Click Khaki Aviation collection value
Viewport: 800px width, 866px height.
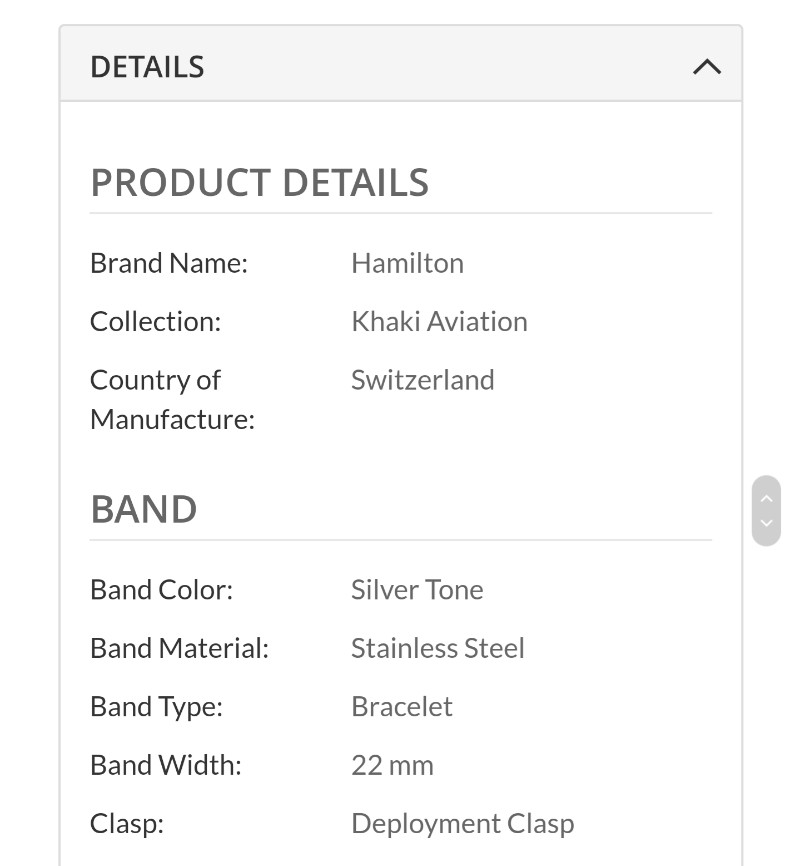pyautogui.click(x=439, y=321)
